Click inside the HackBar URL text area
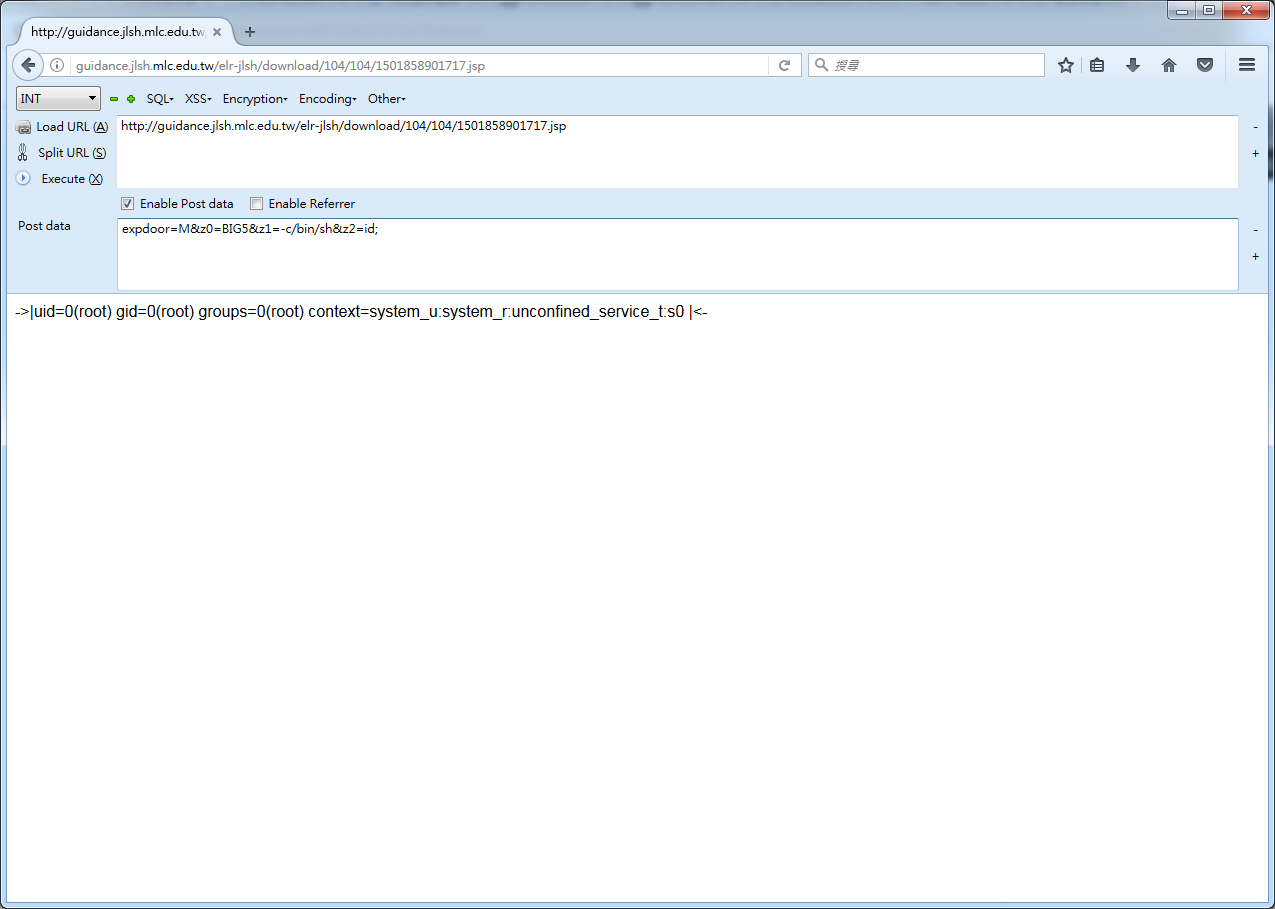The height and width of the screenshot is (909, 1275). pyautogui.click(x=677, y=152)
